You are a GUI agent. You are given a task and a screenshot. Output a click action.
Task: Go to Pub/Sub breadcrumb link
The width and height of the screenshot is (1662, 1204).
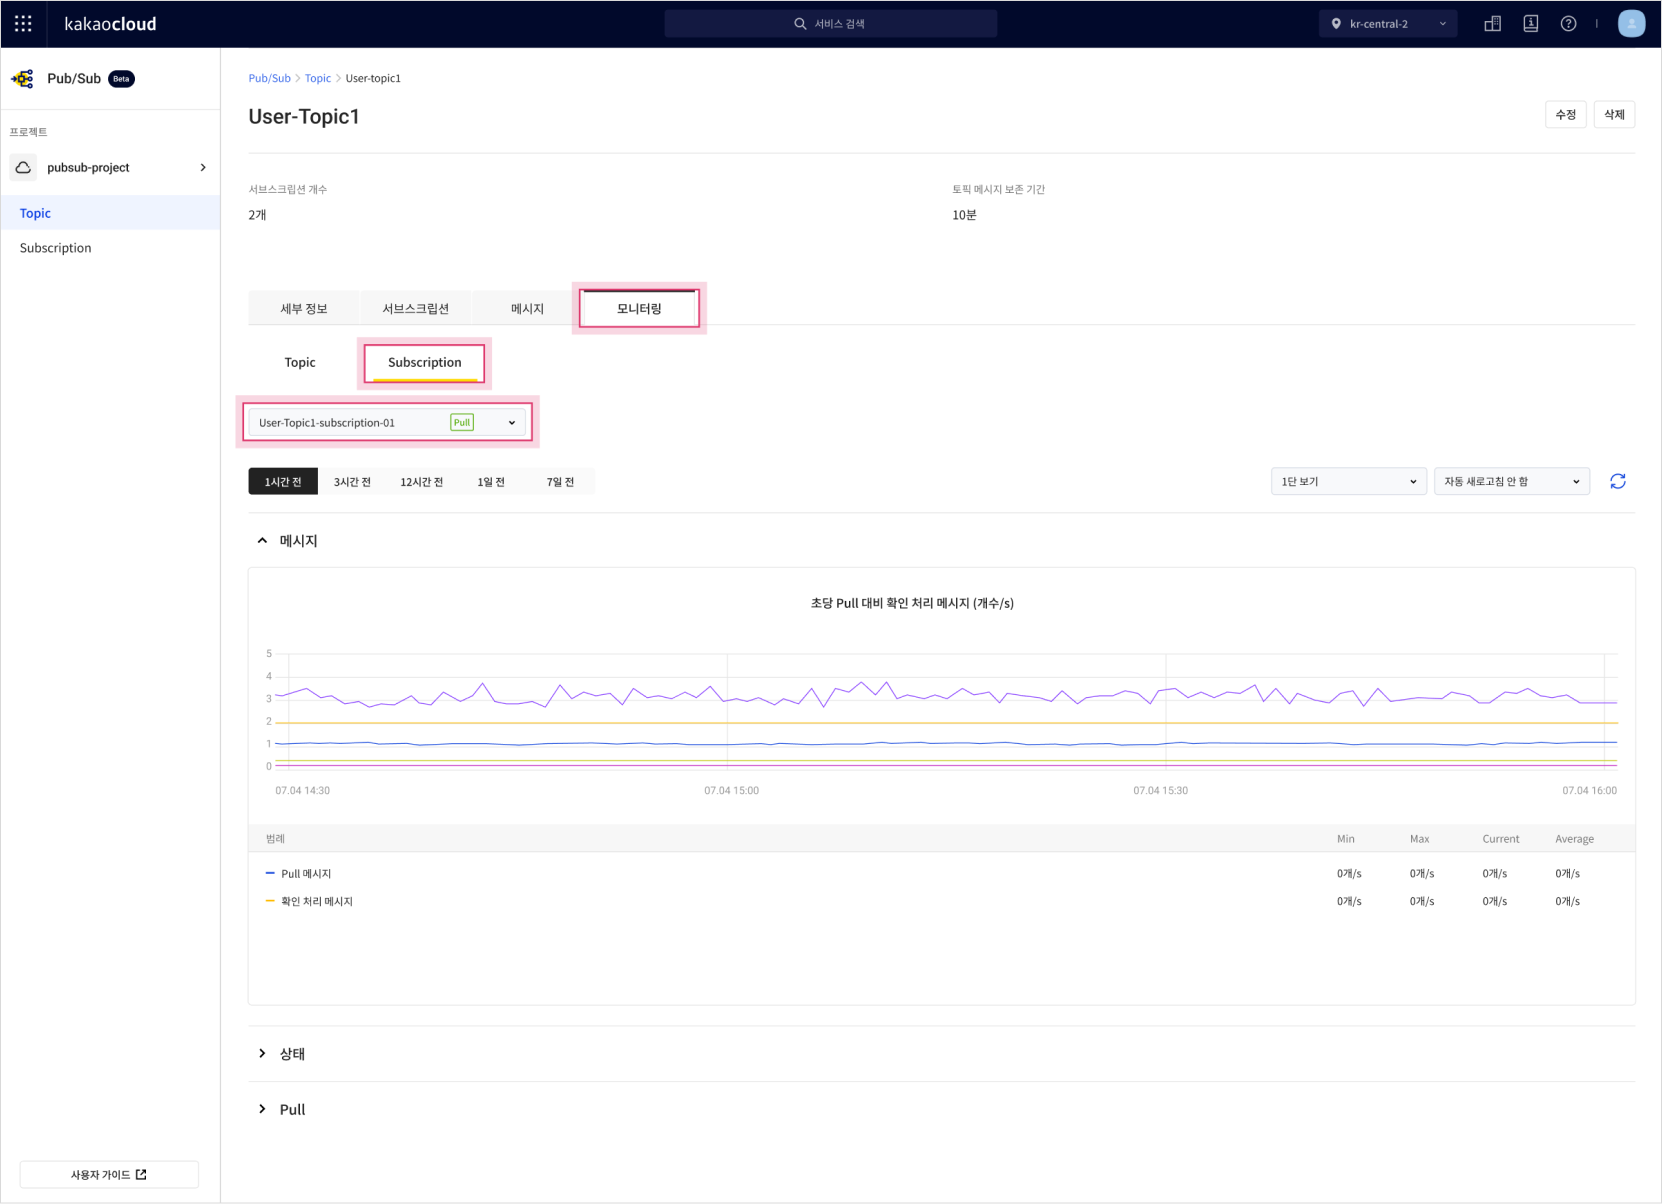[x=269, y=78]
